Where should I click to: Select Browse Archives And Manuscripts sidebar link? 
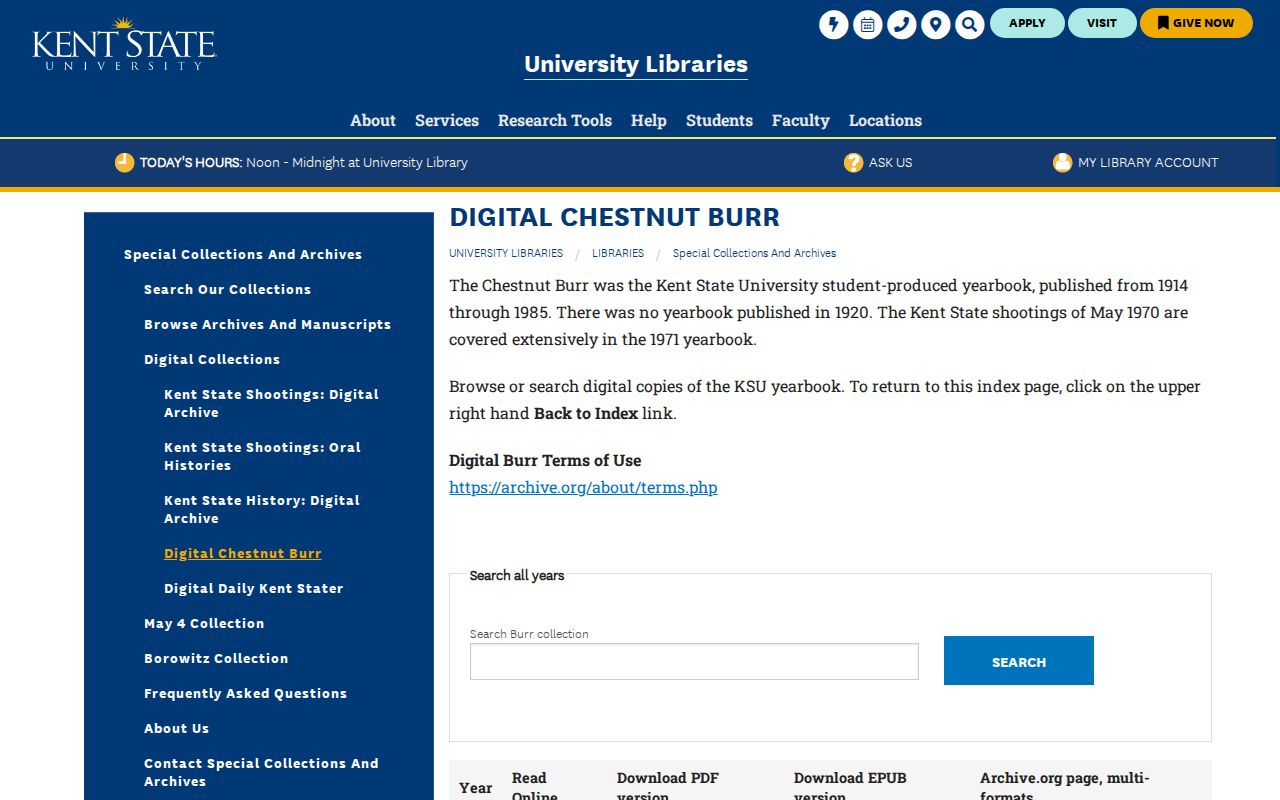pos(267,324)
